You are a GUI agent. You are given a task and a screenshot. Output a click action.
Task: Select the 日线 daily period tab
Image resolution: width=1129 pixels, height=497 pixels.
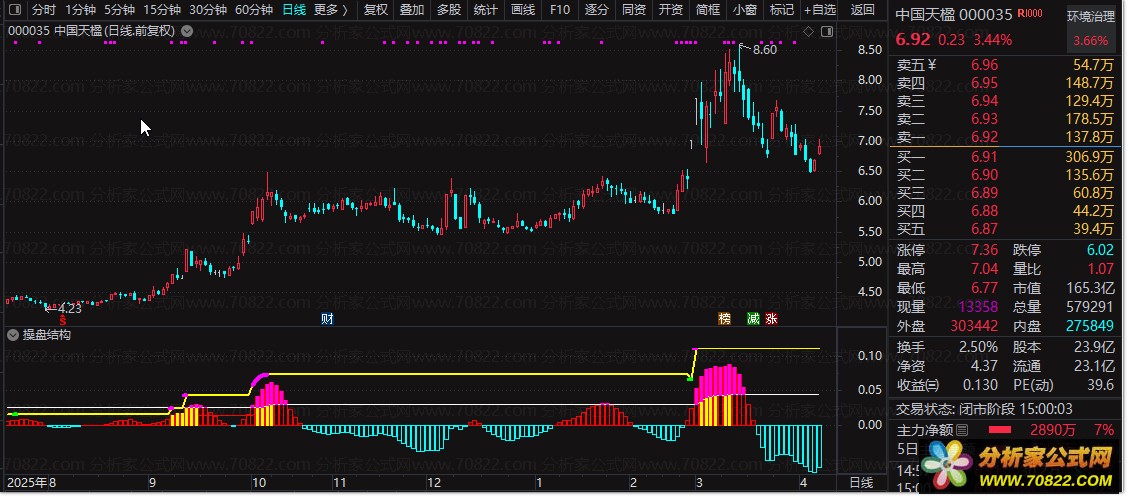[294, 10]
